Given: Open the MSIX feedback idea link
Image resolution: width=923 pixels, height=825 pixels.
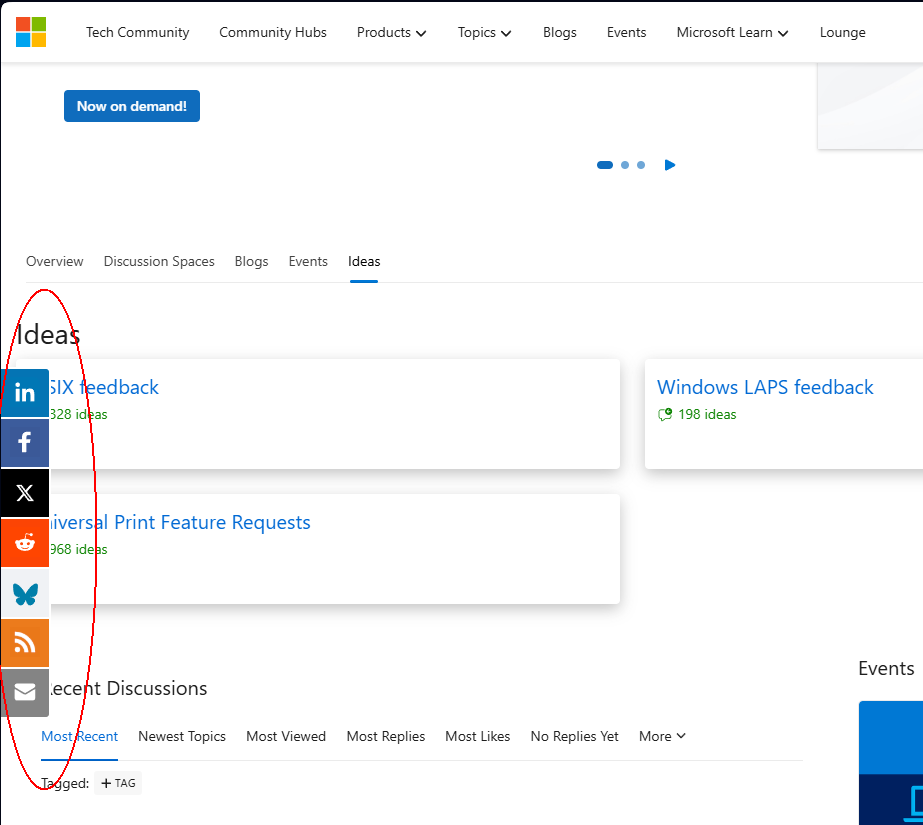Looking at the screenshot, I should (x=104, y=387).
